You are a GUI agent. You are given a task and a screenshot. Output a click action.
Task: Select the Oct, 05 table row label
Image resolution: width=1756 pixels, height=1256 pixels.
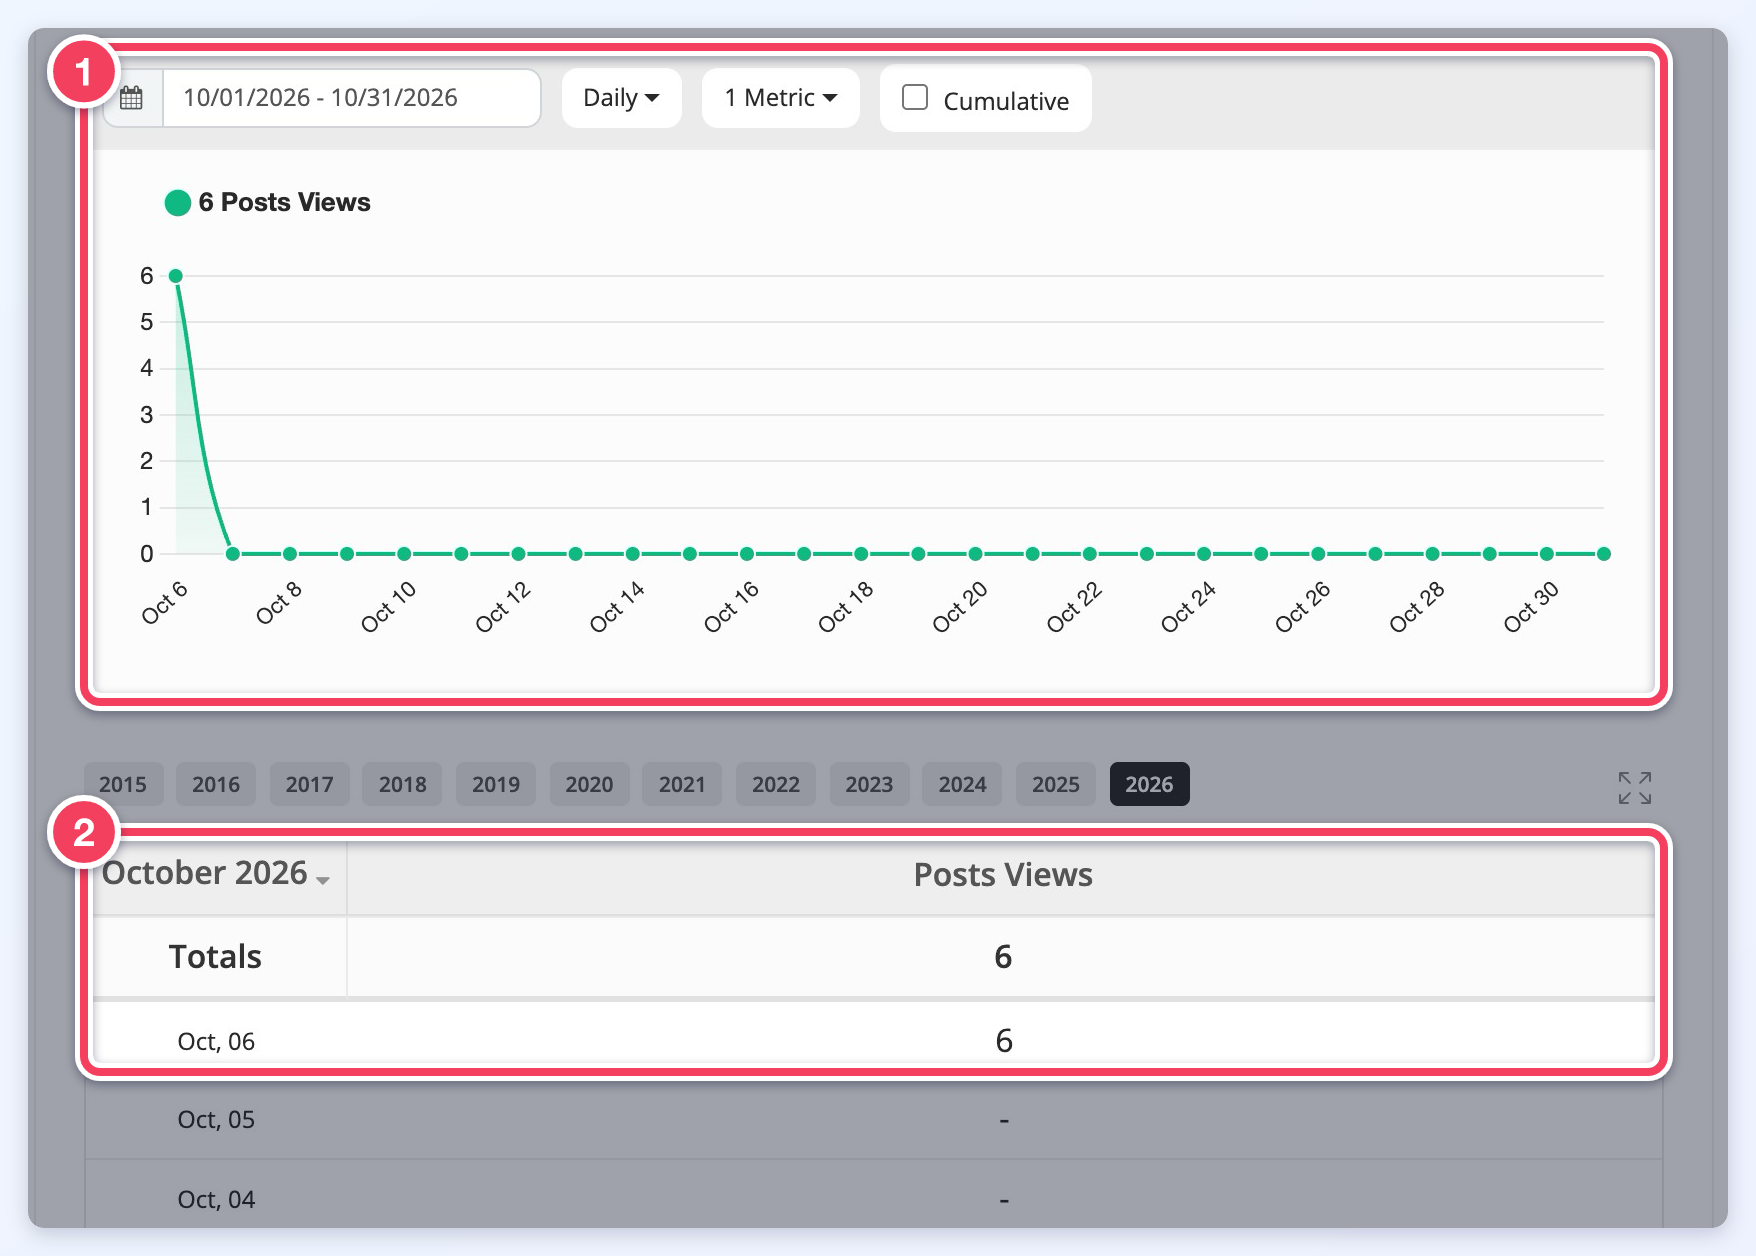coord(216,1120)
